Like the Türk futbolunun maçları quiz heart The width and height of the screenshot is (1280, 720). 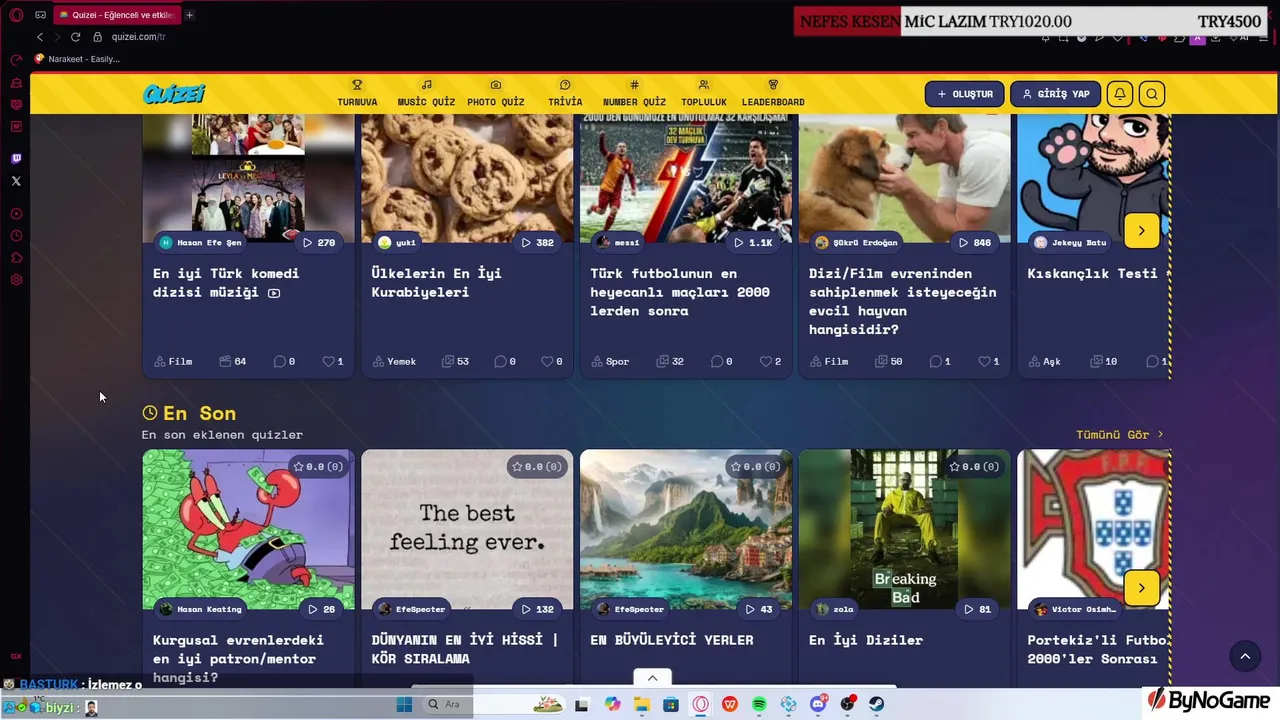pos(766,361)
